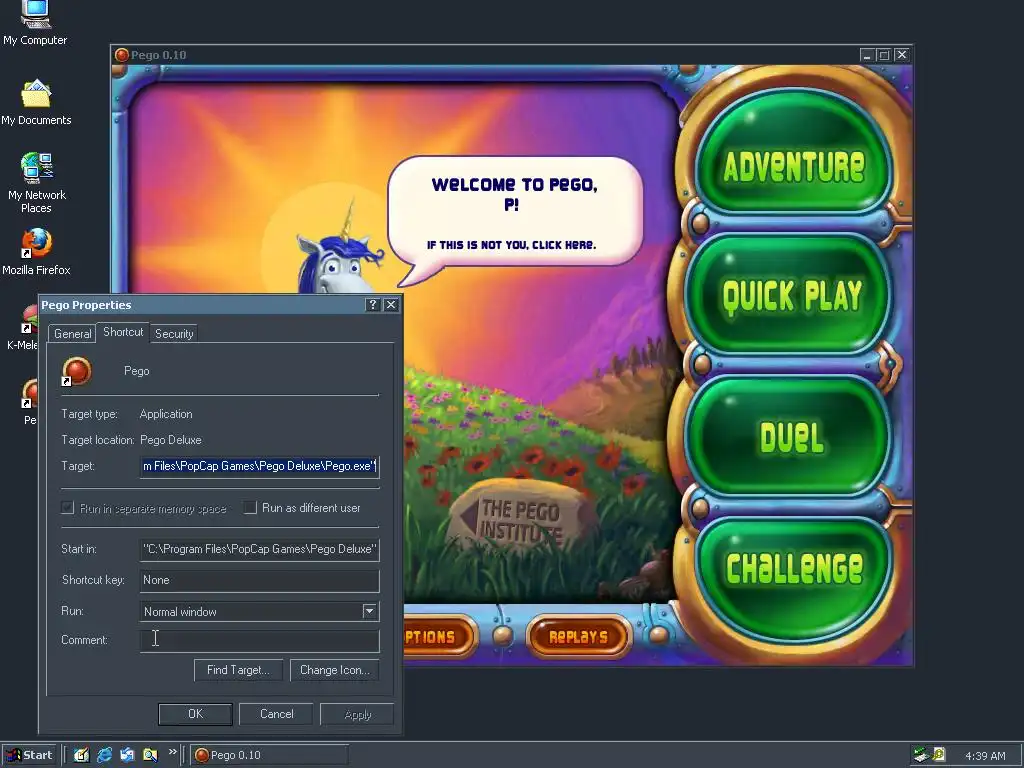
Task: Open the Security tab
Action: click(174, 334)
